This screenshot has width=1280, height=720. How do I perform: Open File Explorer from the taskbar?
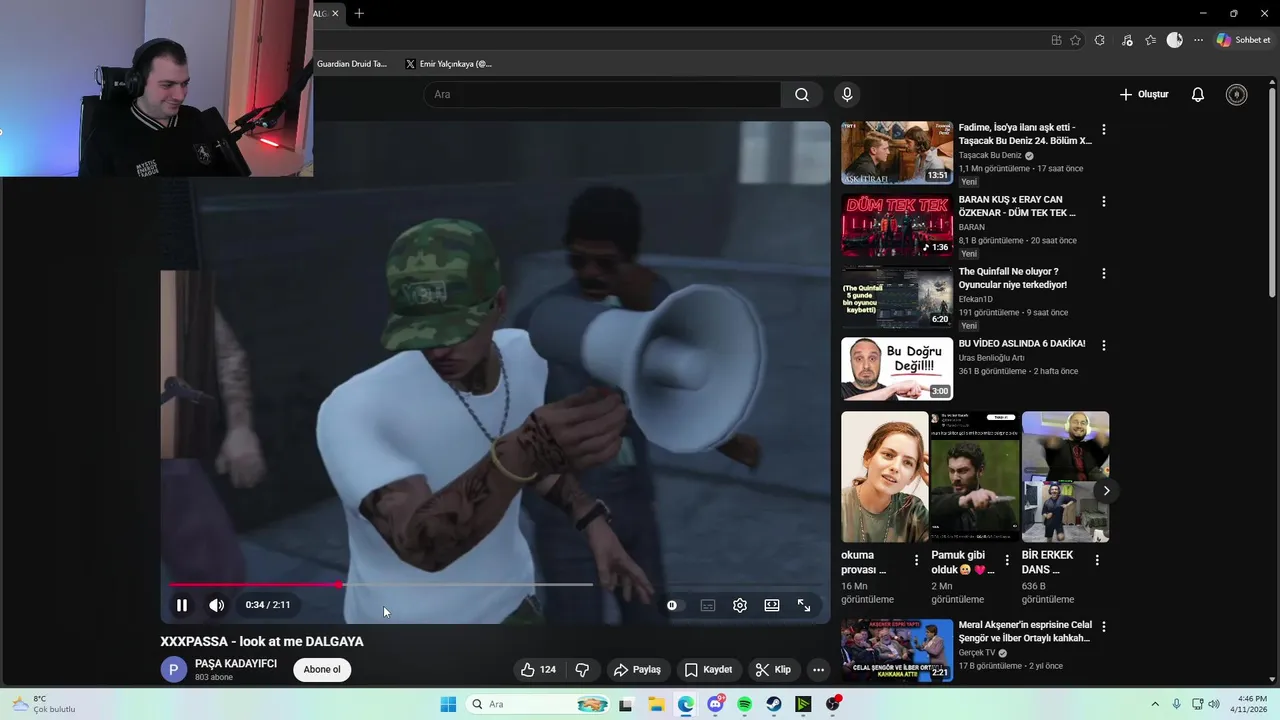click(x=656, y=704)
